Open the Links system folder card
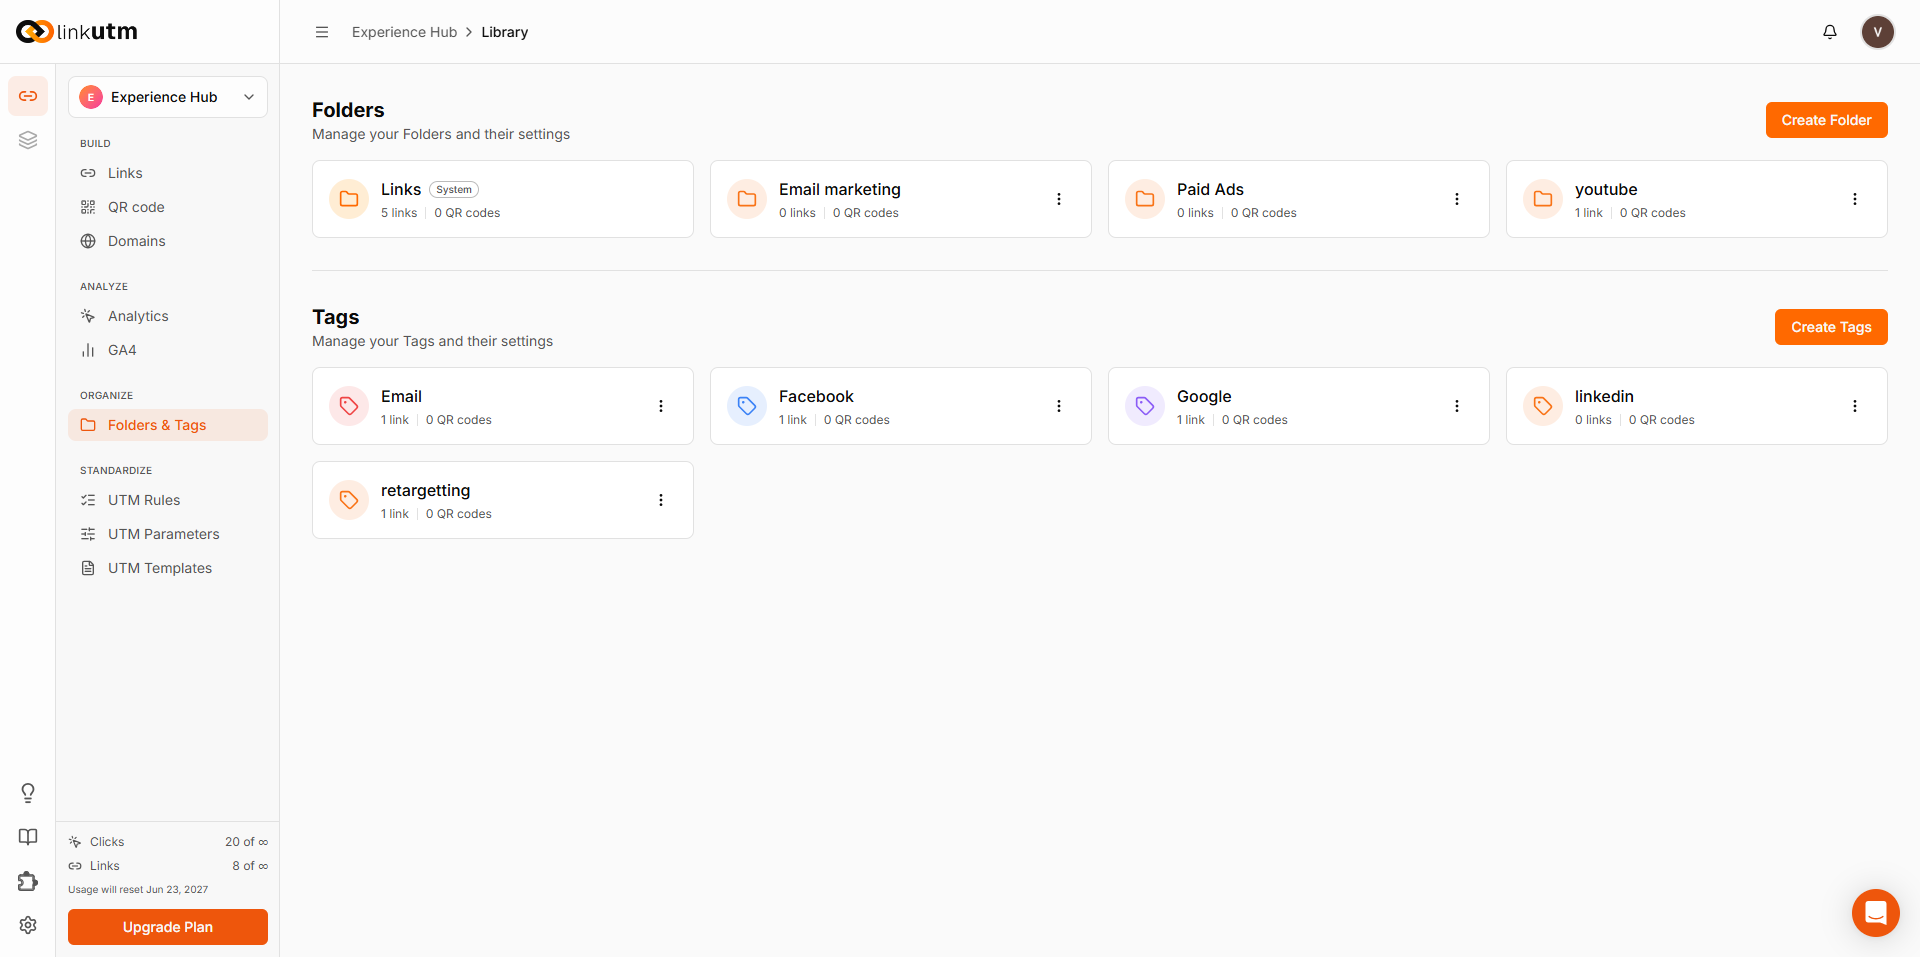Screen dimensions: 1920x957 (x=503, y=199)
